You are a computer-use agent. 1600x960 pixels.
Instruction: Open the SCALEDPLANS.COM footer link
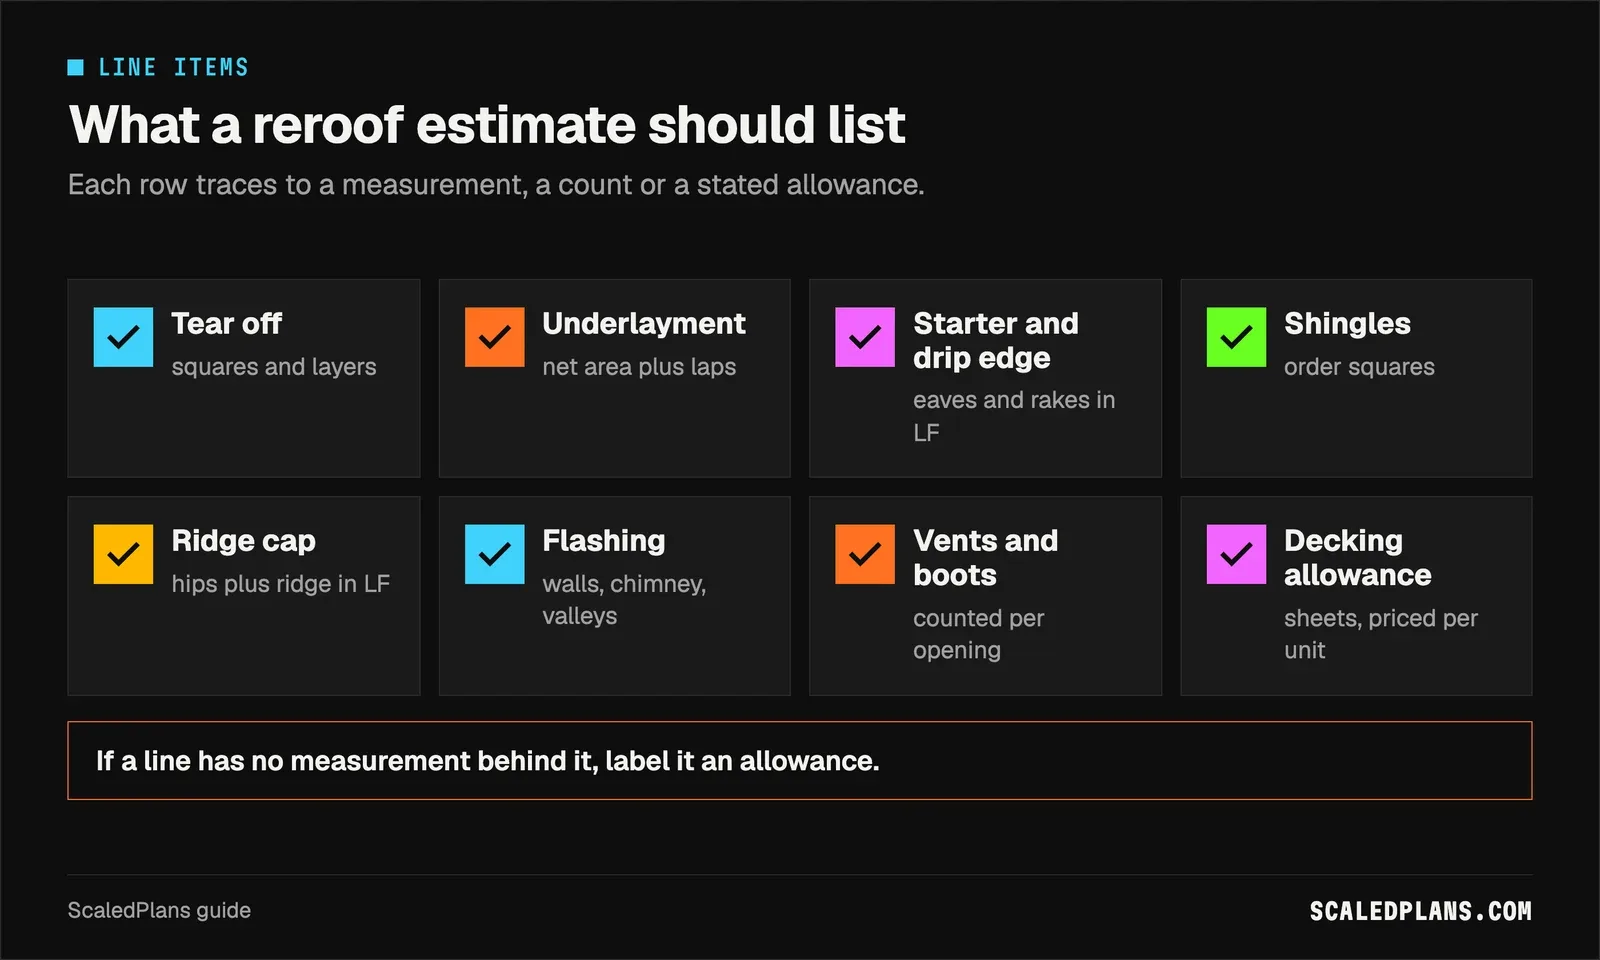coord(1421,911)
